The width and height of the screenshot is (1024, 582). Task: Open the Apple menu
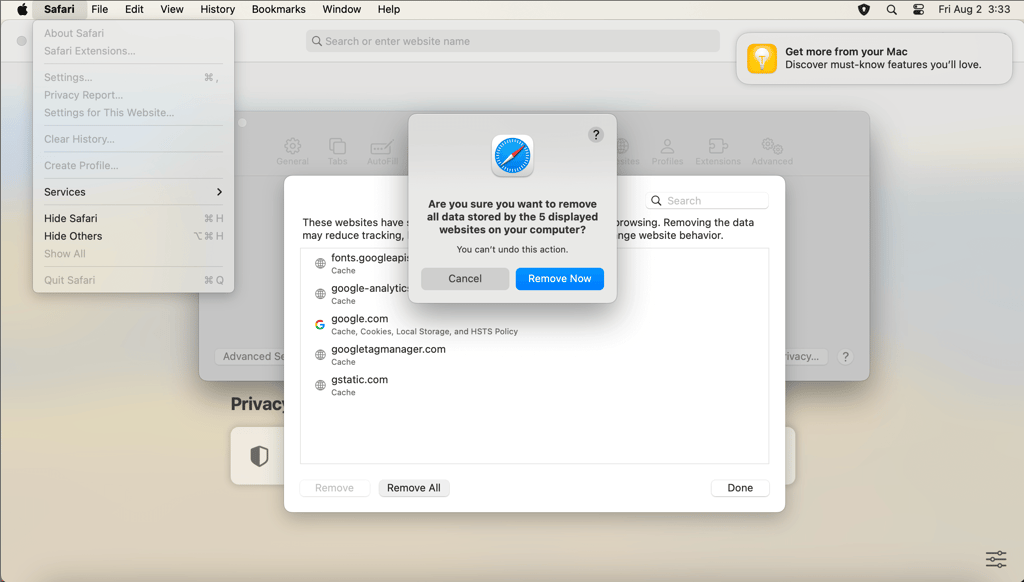(22, 9)
